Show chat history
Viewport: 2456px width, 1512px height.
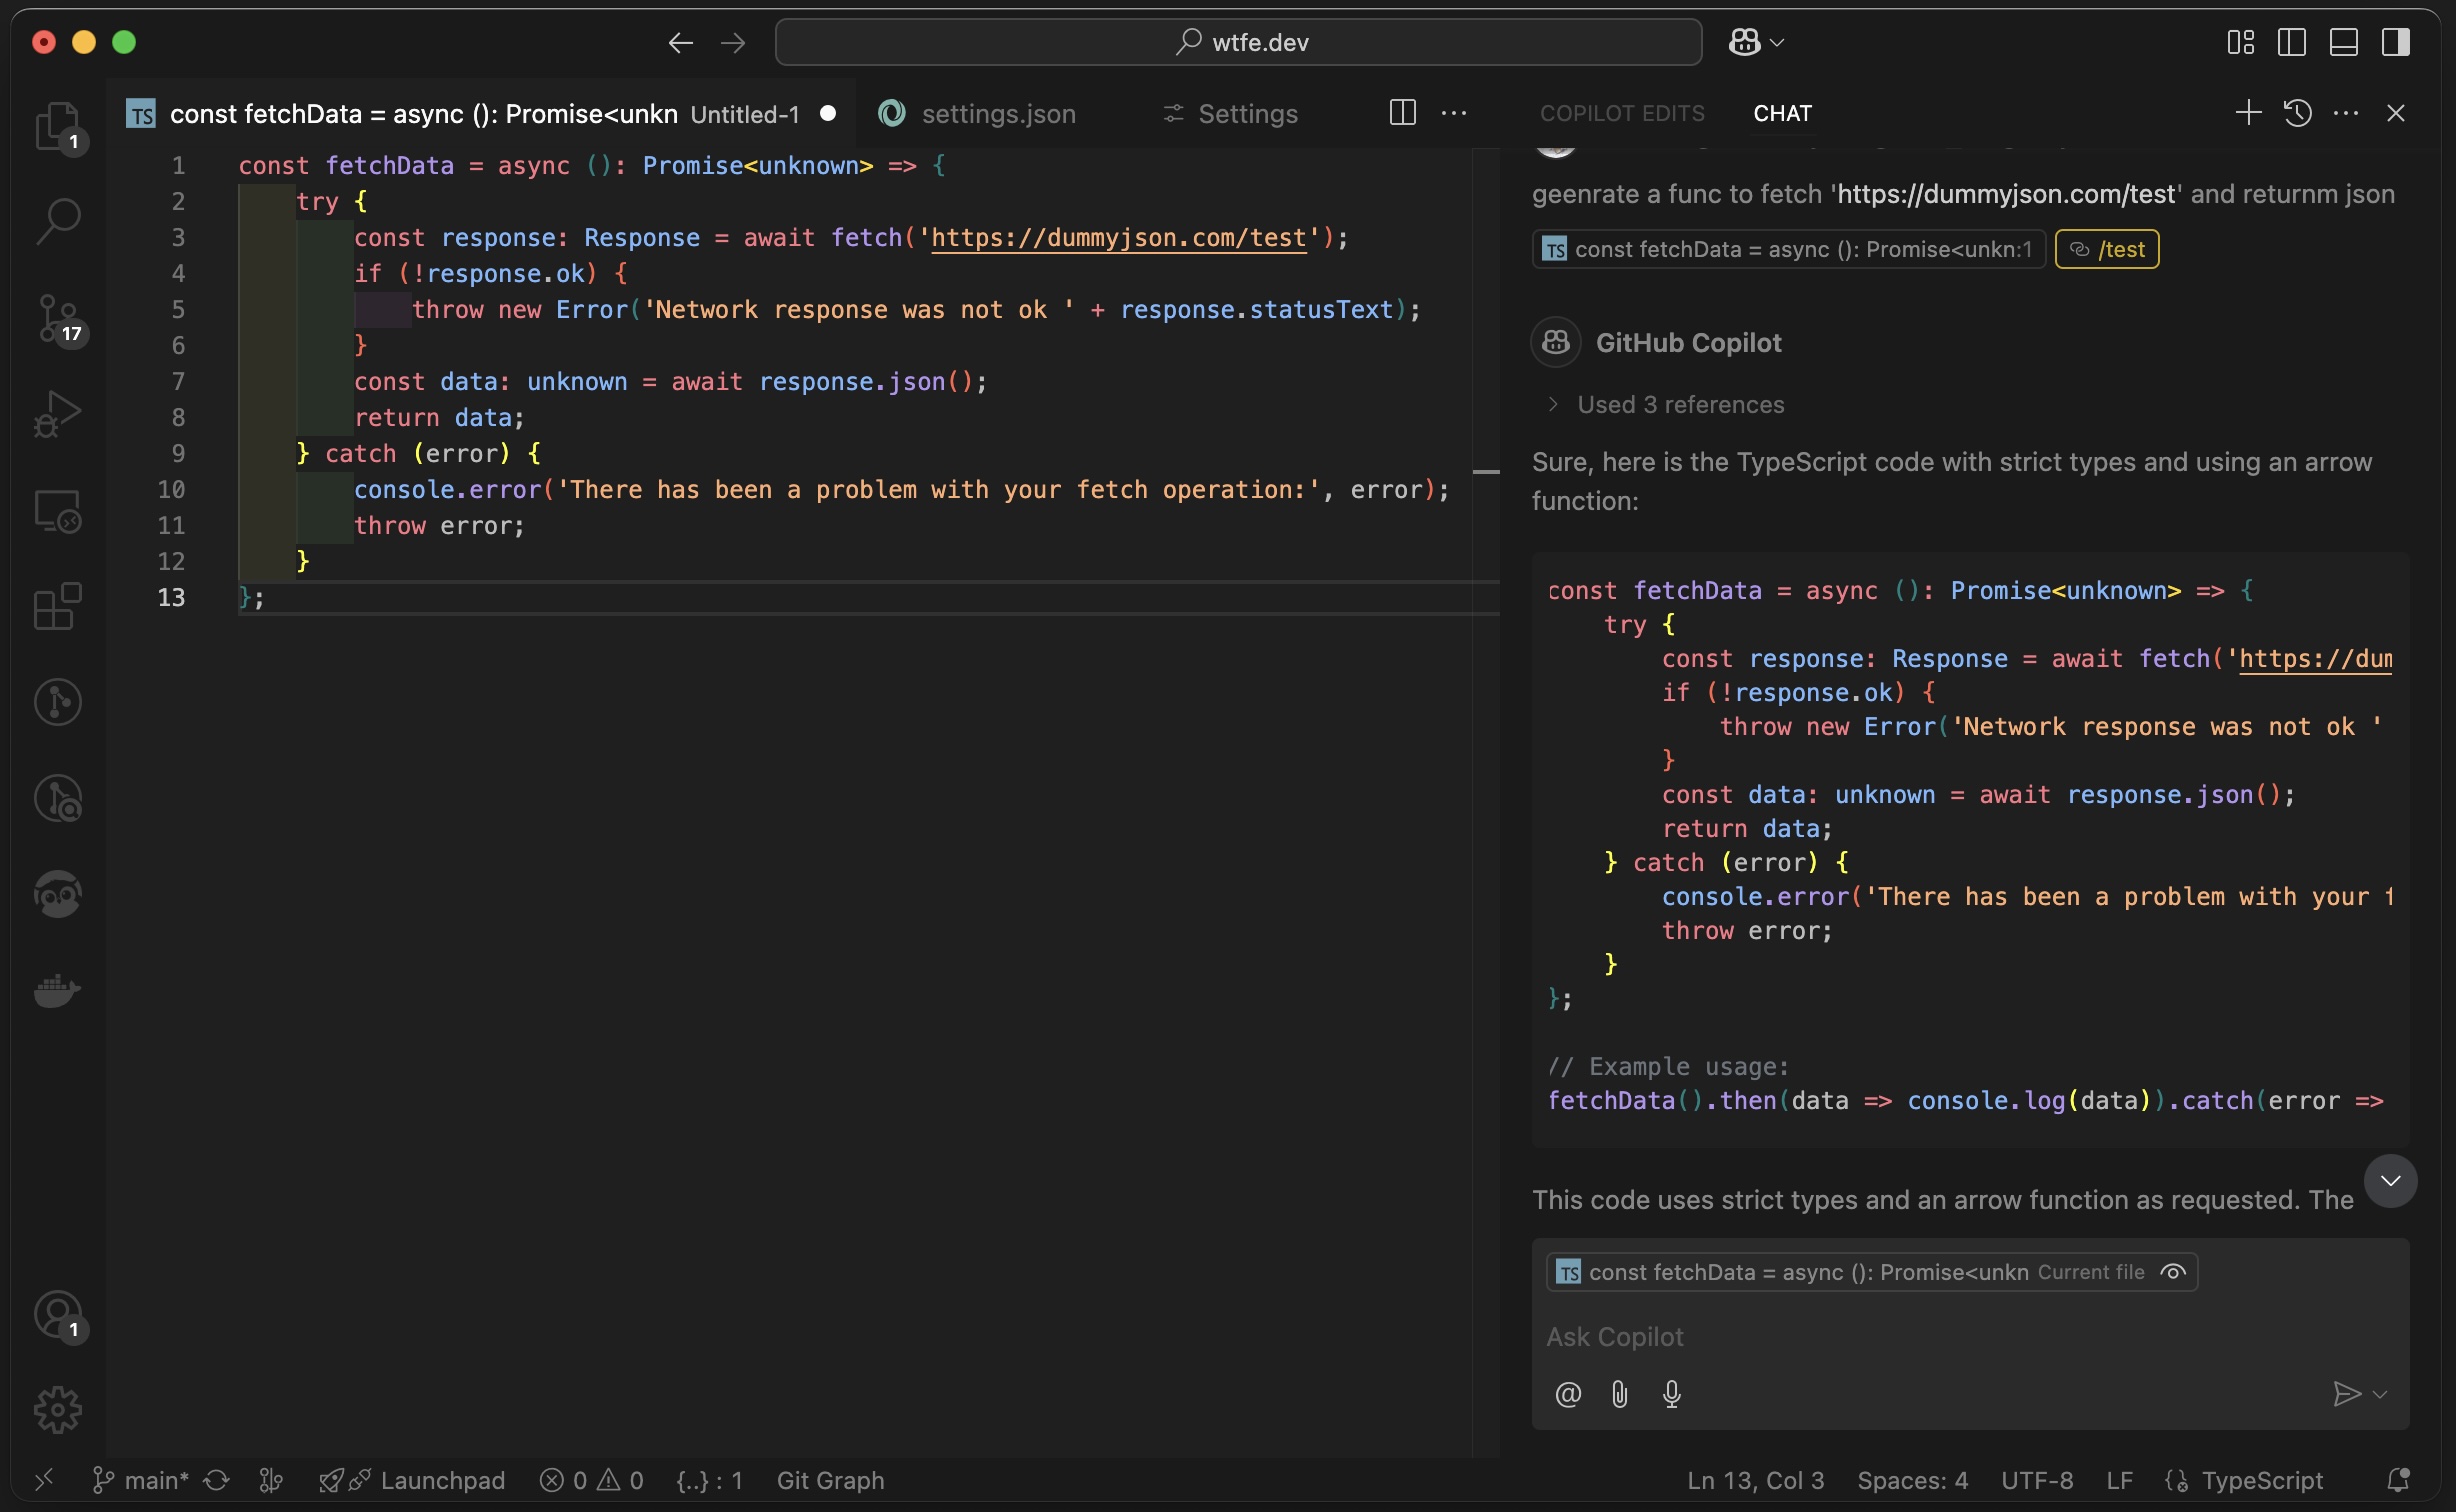click(2297, 113)
